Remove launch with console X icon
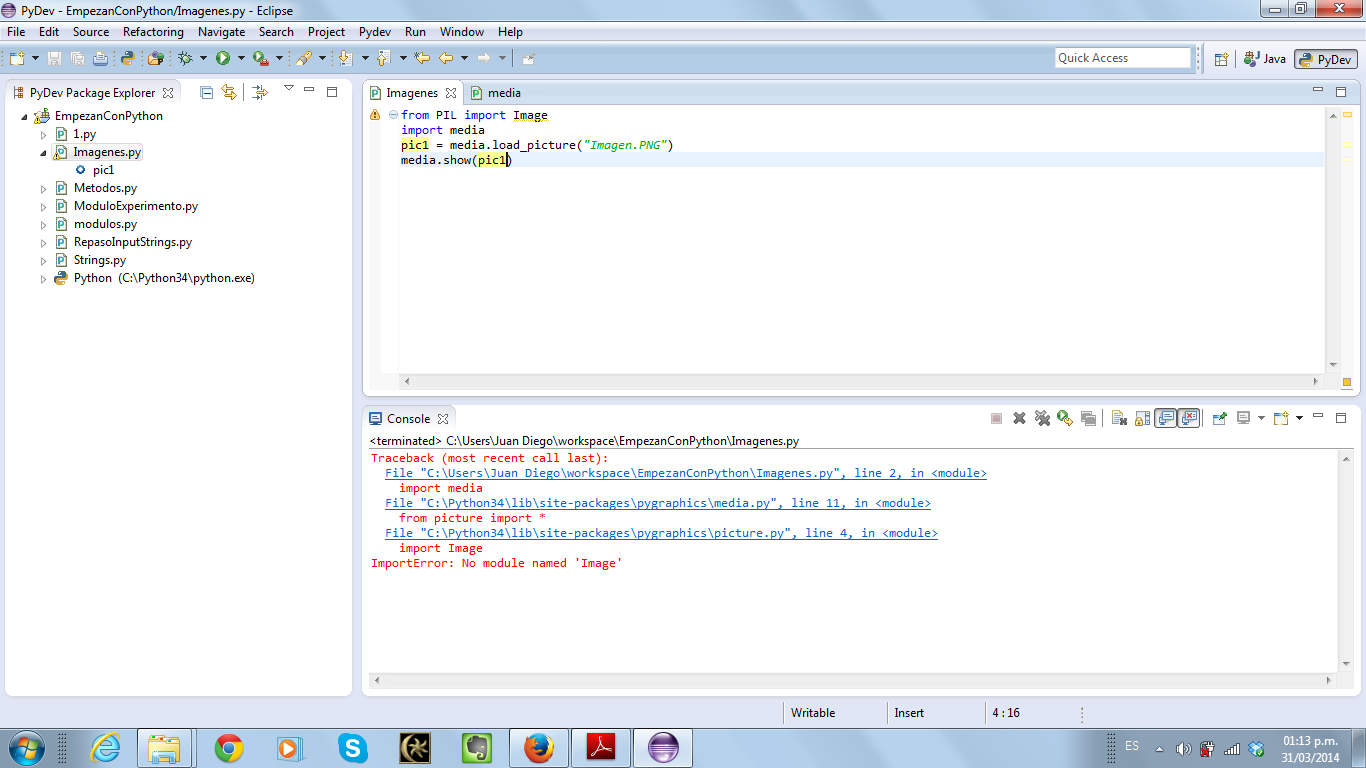The image size is (1366, 768). pyautogui.click(x=1019, y=419)
